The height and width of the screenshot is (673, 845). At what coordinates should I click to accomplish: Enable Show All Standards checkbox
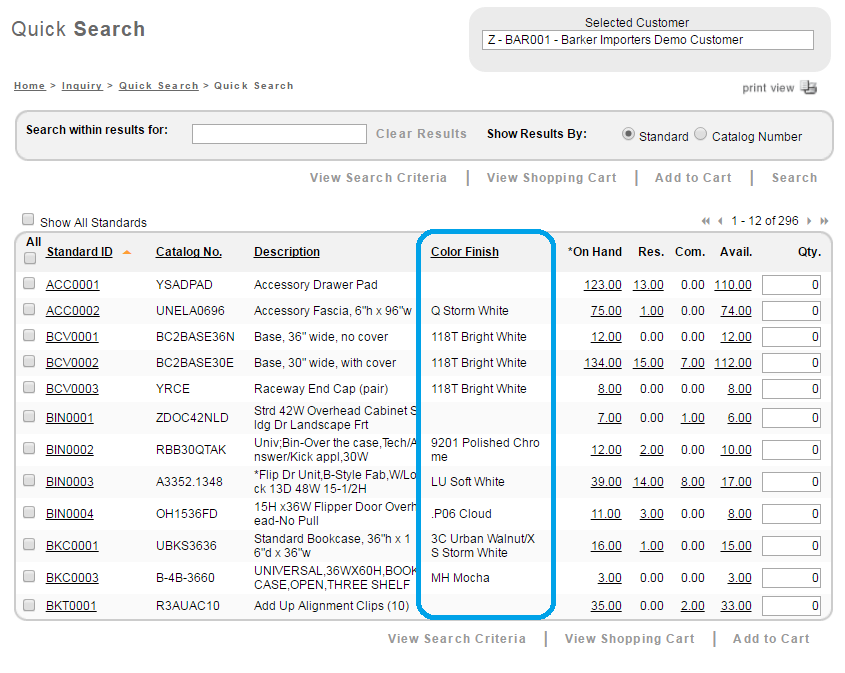pos(28,220)
